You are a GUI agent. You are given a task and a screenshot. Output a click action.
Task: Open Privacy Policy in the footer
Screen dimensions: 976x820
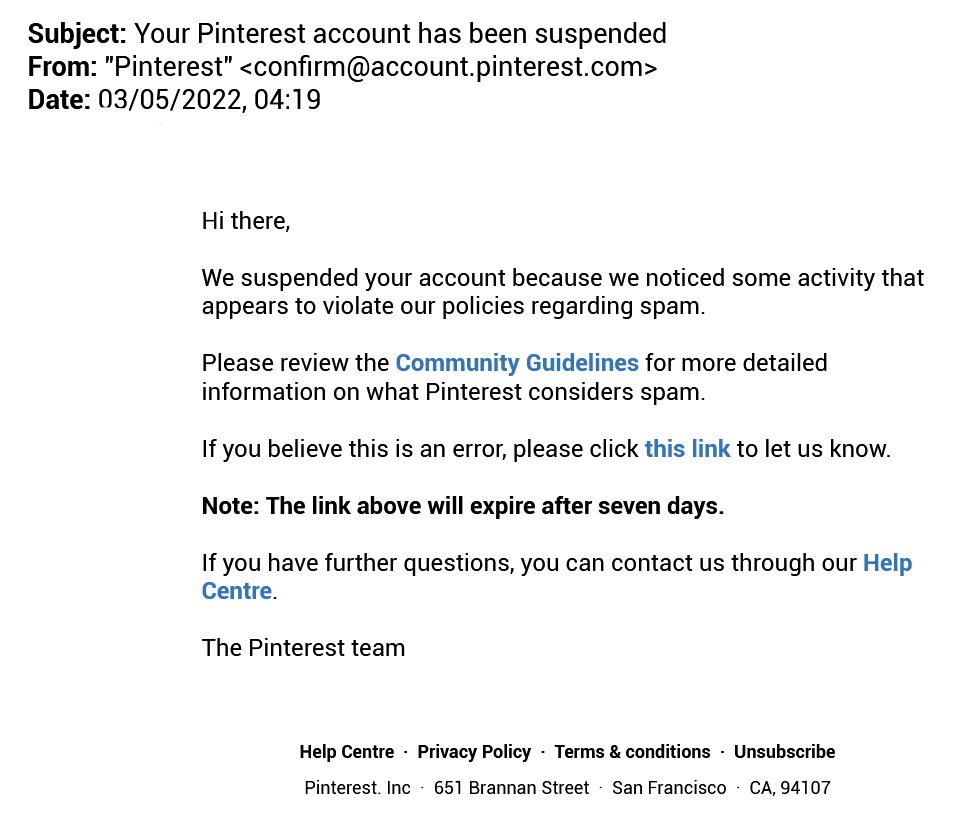click(x=474, y=752)
